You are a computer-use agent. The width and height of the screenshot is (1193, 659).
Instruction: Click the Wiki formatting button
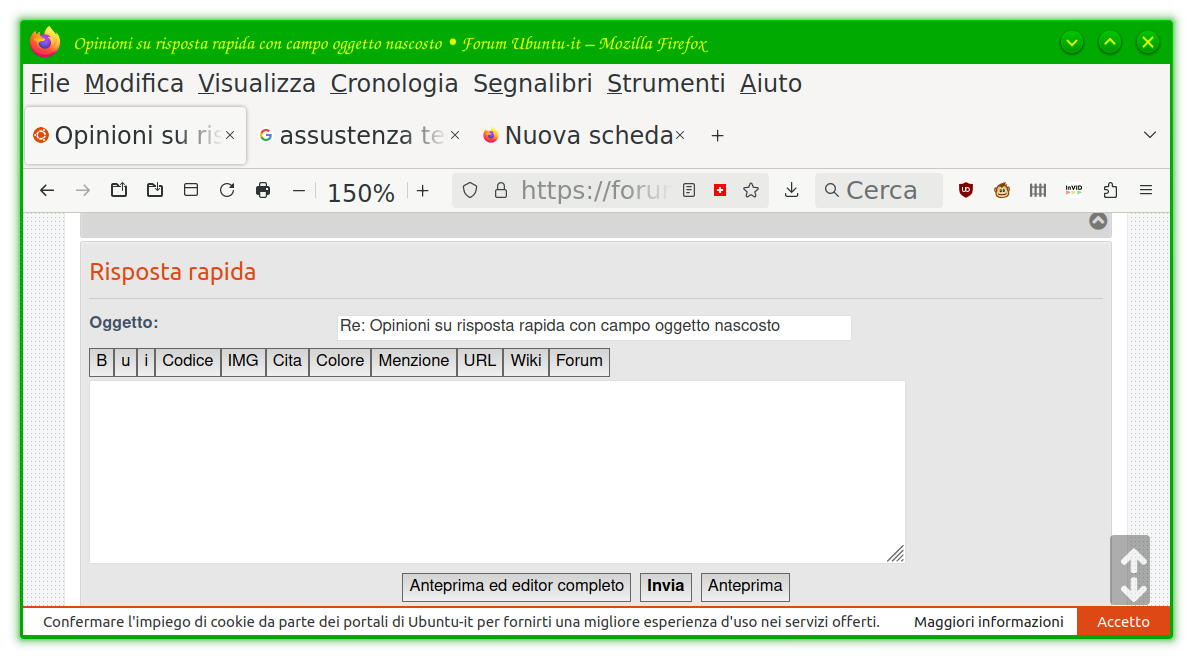click(x=526, y=361)
